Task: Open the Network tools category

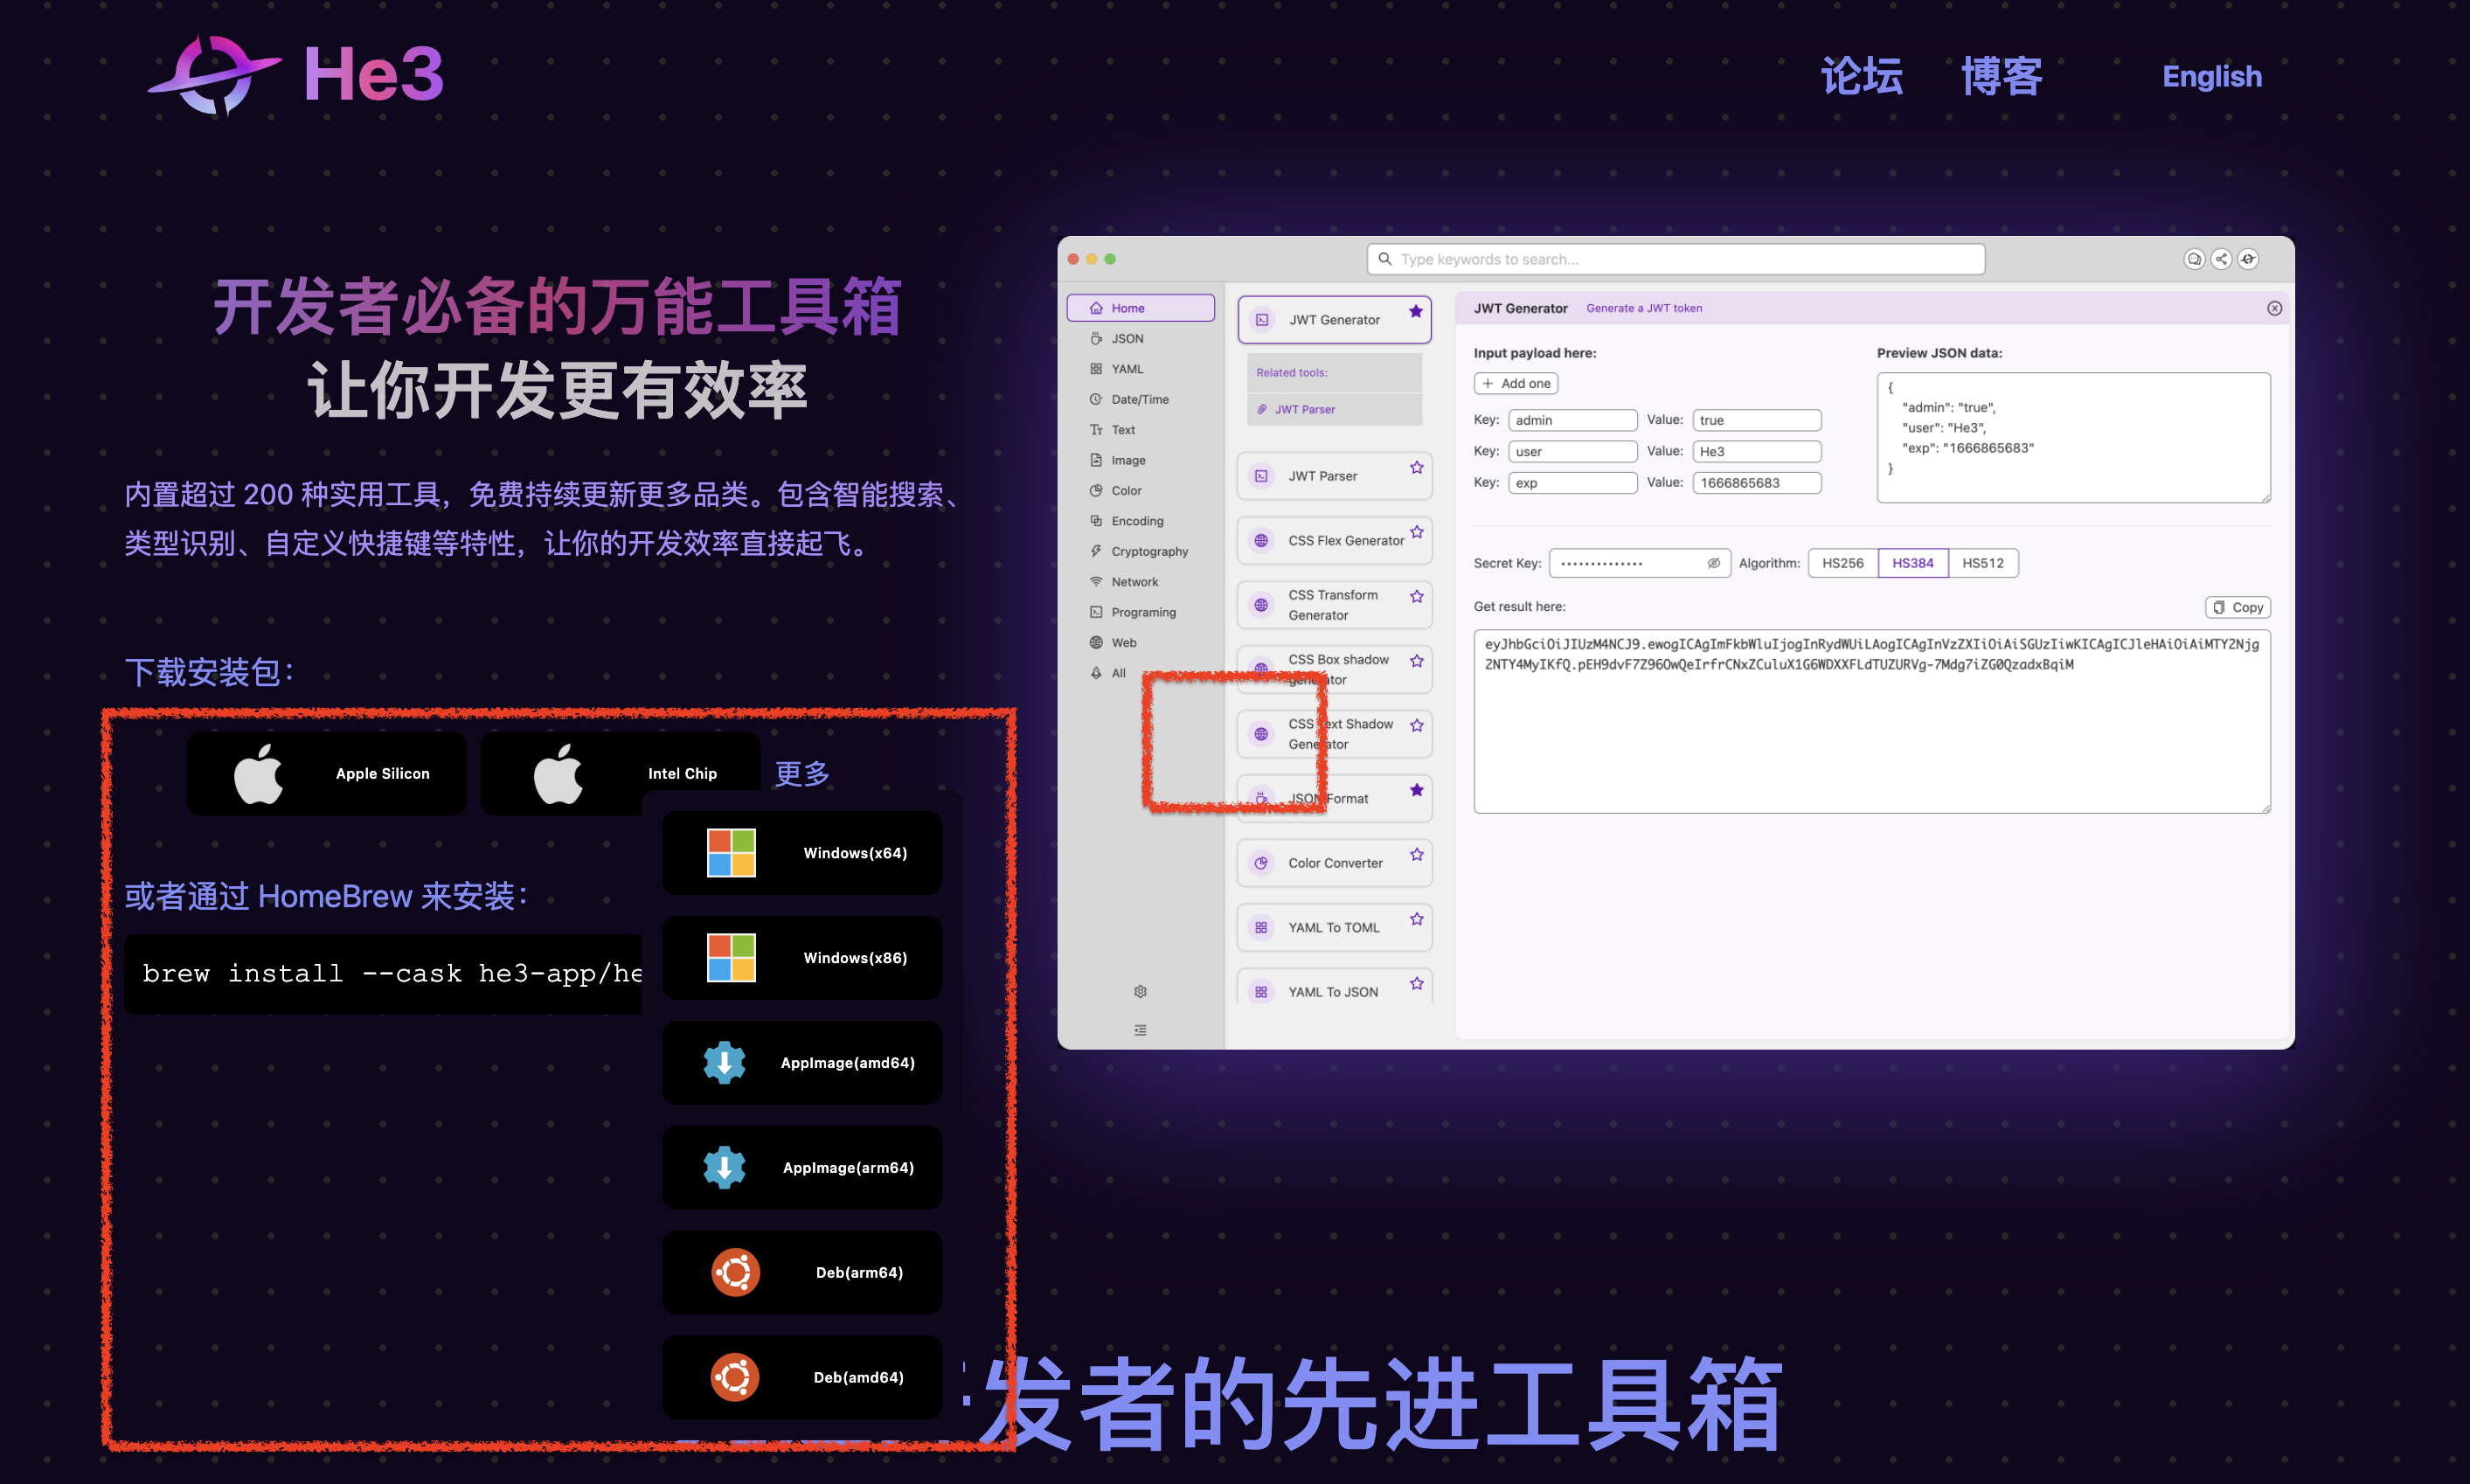Action: 1133,581
